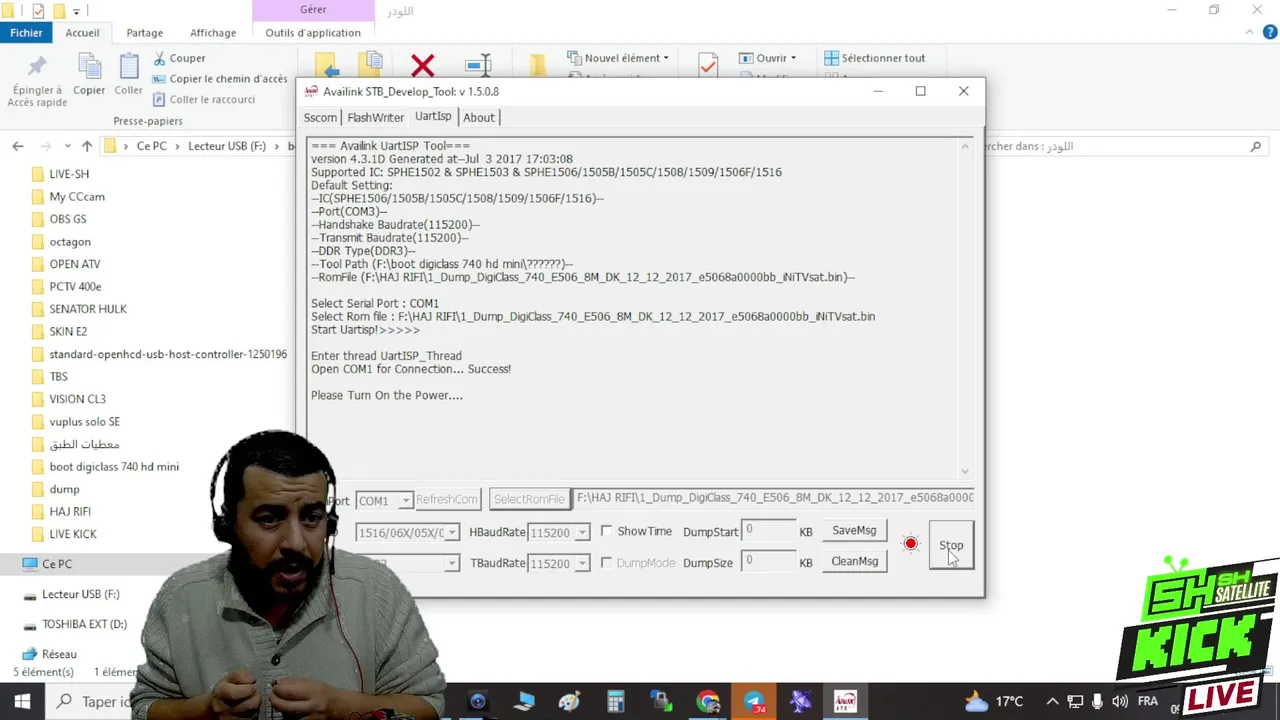Select the SENATOR HULK folder
Viewport: 1280px width, 720px height.
pos(88,309)
